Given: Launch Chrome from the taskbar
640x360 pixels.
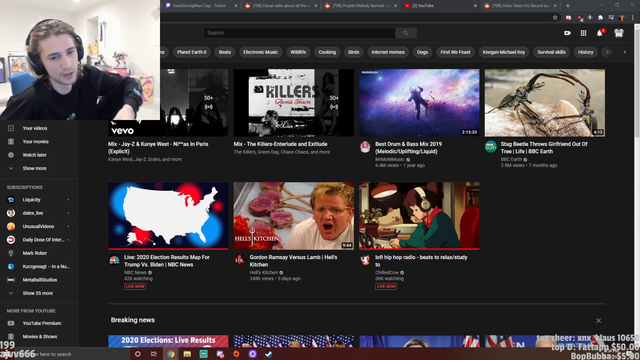Looking at the screenshot, I should pos(171,354).
